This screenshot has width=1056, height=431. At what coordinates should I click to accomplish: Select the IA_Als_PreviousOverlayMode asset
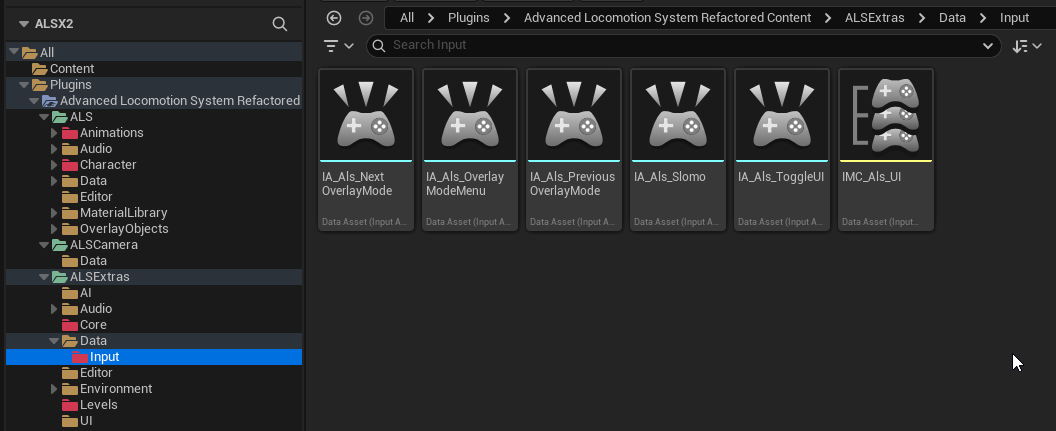[x=573, y=150]
